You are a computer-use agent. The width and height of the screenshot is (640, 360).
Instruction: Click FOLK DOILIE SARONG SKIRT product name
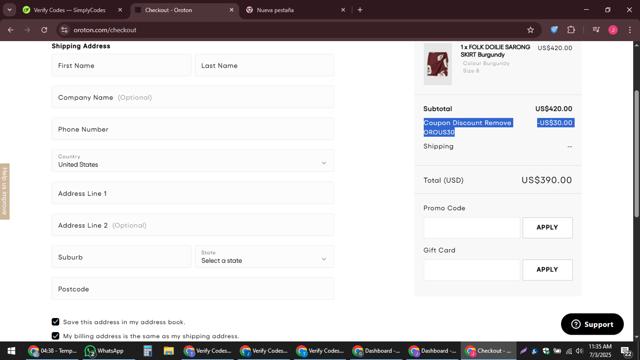pos(495,51)
